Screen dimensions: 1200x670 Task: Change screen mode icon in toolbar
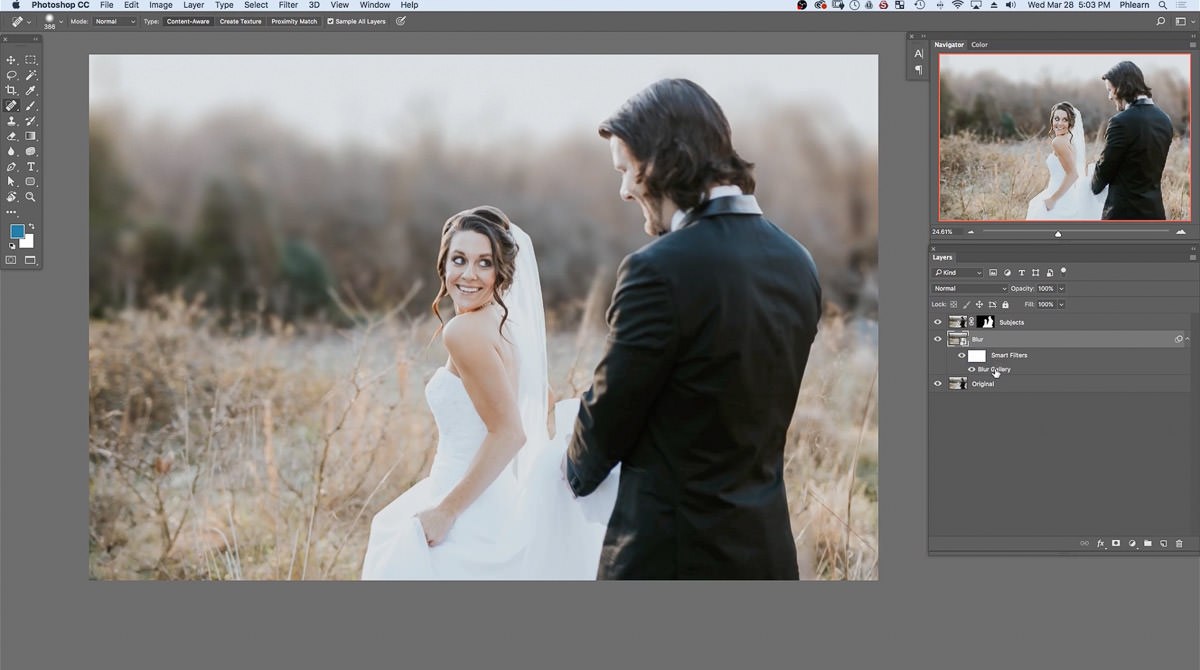[30, 260]
